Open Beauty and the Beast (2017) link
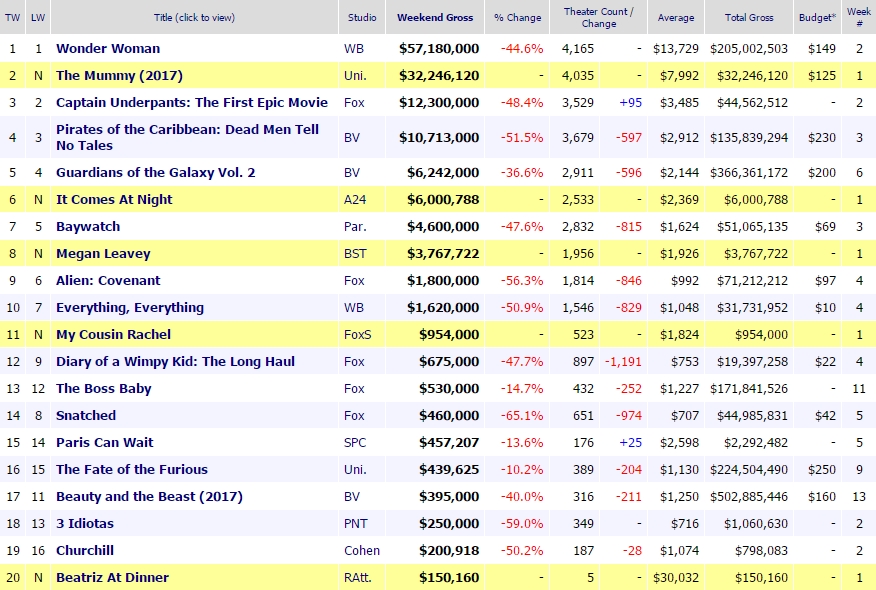Screen dimensions: 876x590 coord(149,497)
